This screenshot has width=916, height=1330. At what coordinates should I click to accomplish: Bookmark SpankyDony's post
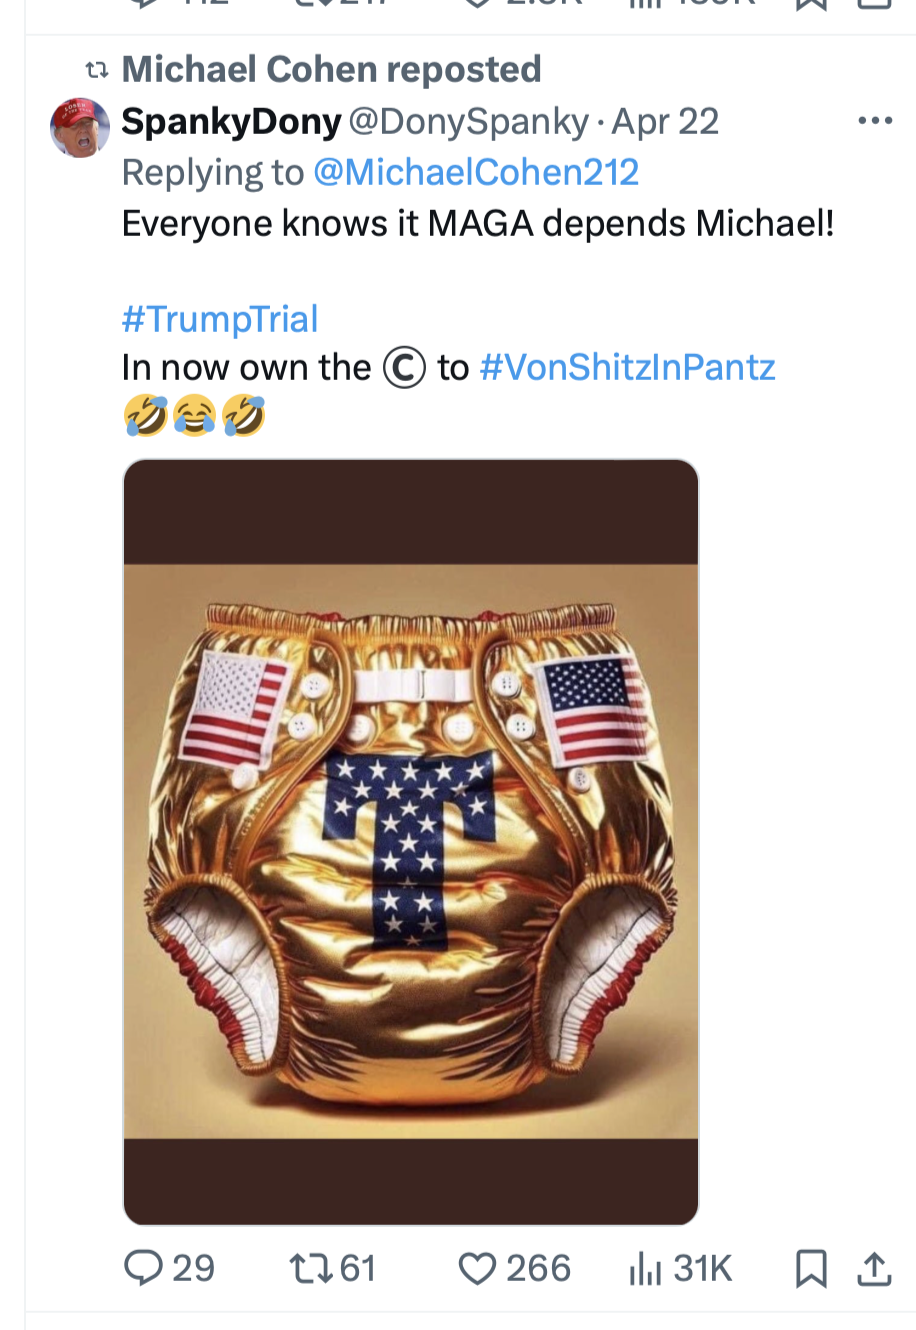click(x=810, y=1269)
